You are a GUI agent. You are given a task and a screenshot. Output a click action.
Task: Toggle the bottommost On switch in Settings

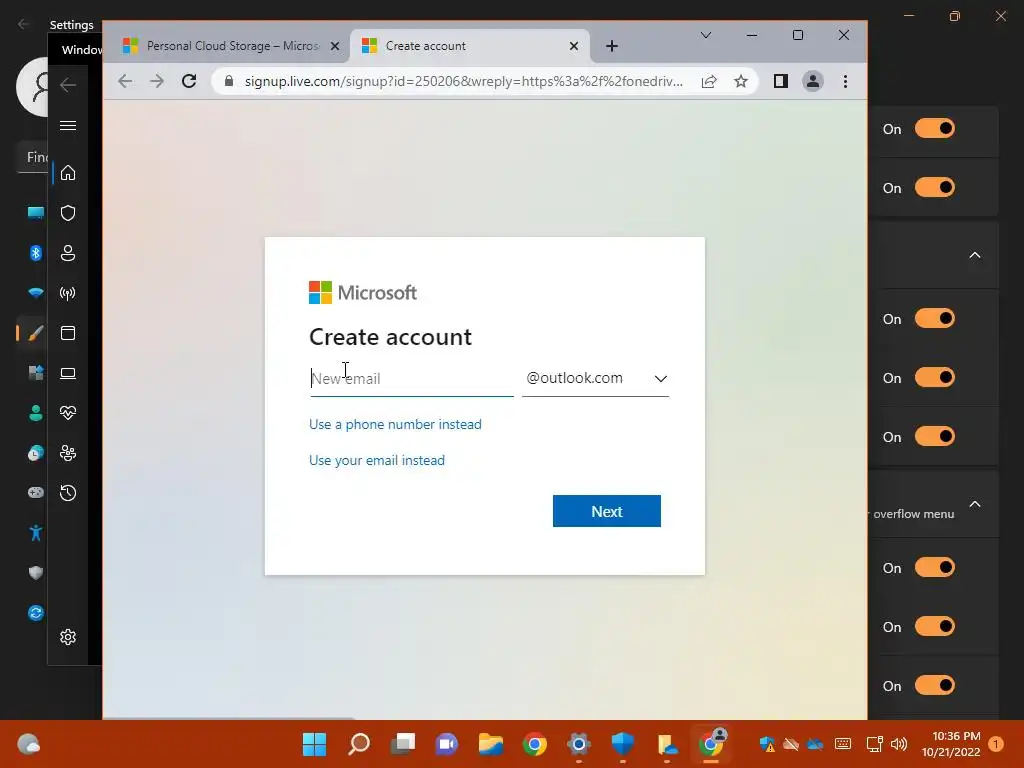(x=935, y=685)
